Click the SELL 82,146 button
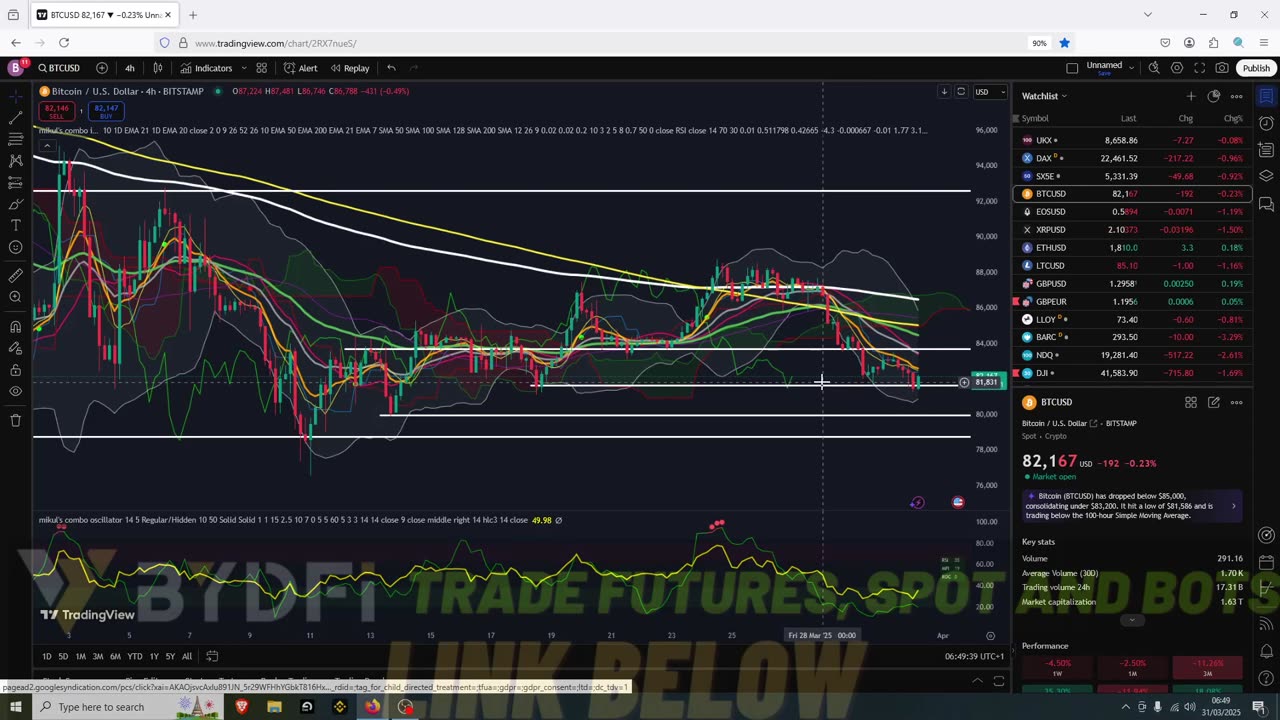This screenshot has height=720, width=1280. pyautogui.click(x=57, y=111)
